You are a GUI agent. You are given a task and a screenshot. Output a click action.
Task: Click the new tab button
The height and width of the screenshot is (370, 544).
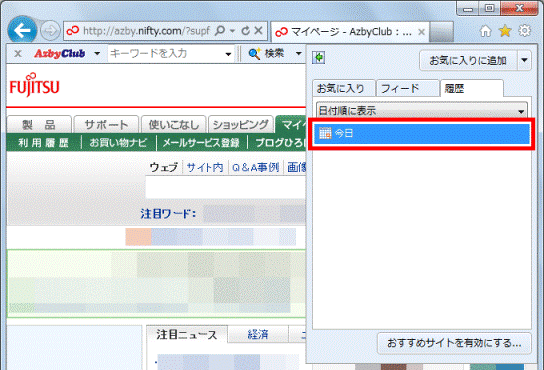coord(441,32)
